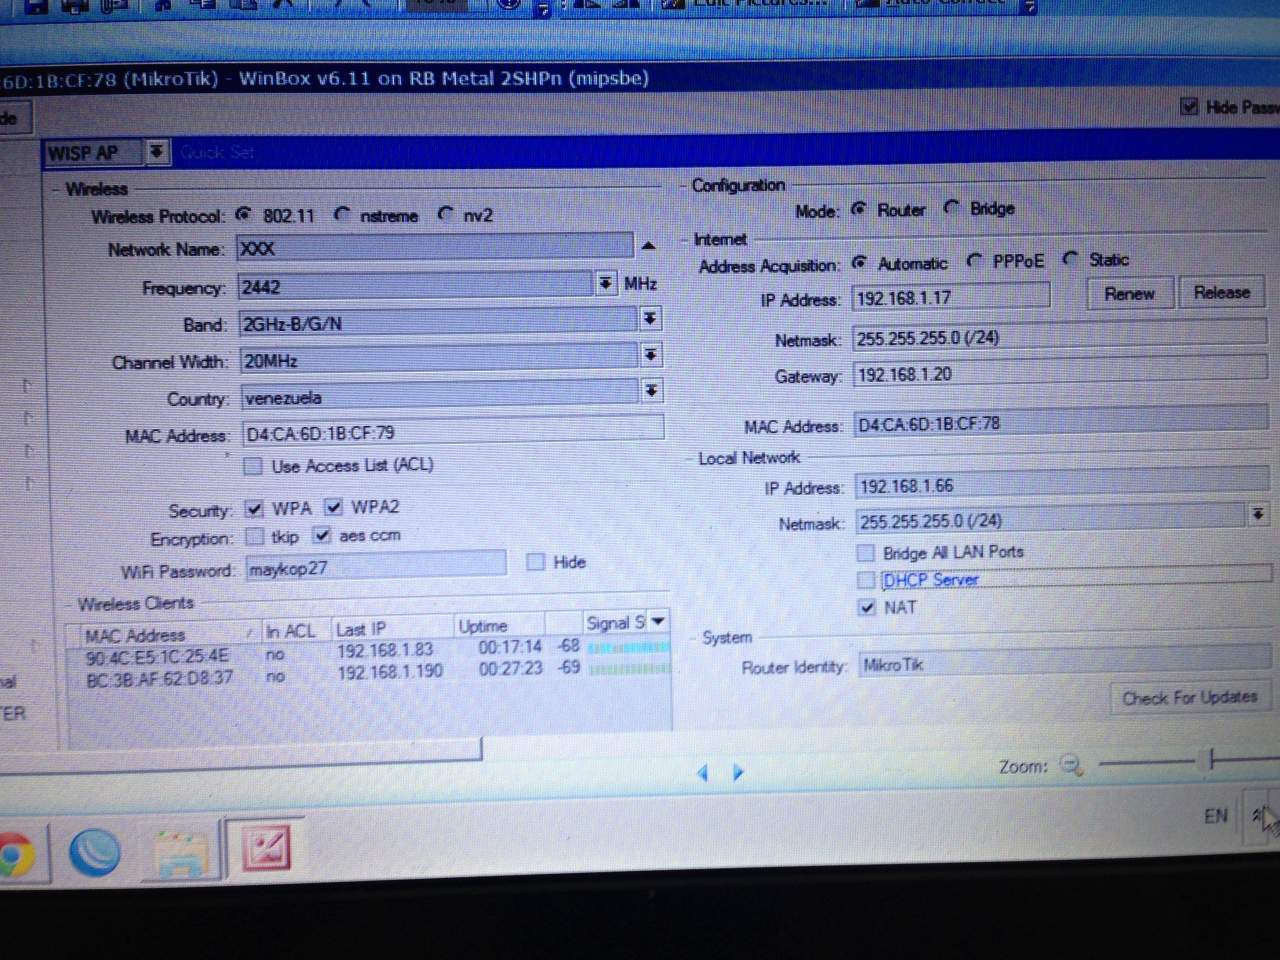This screenshot has width=1280, height=960.
Task: Click the blue left navigation arrow
Action: [x=703, y=772]
